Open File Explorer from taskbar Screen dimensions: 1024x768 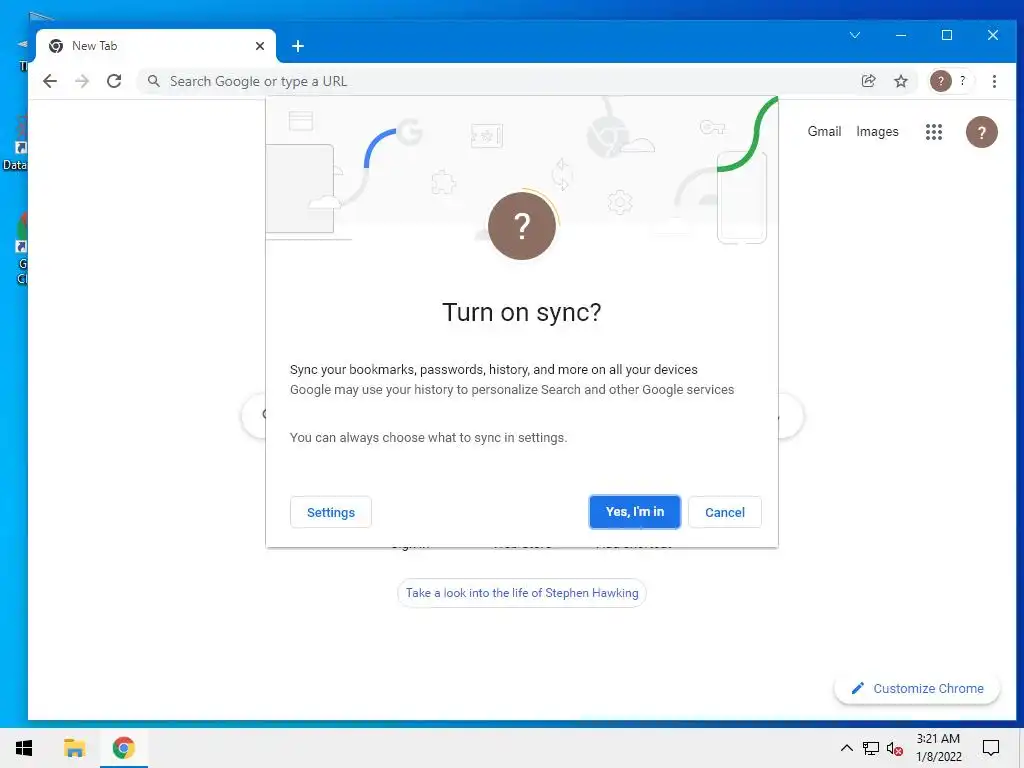[x=74, y=748]
